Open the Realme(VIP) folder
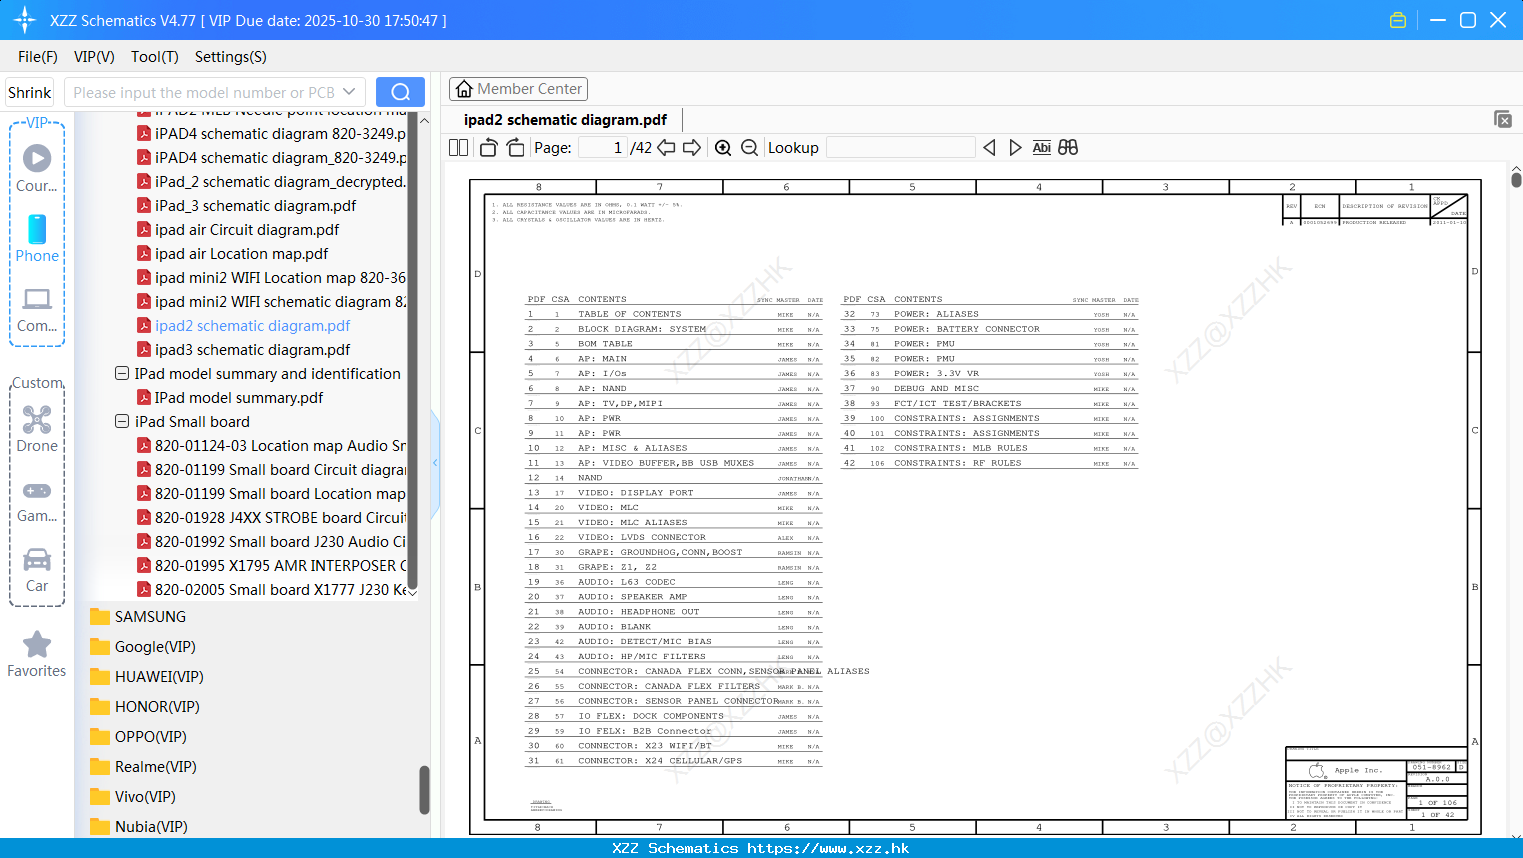This screenshot has height=858, width=1523. pyautogui.click(x=143, y=766)
